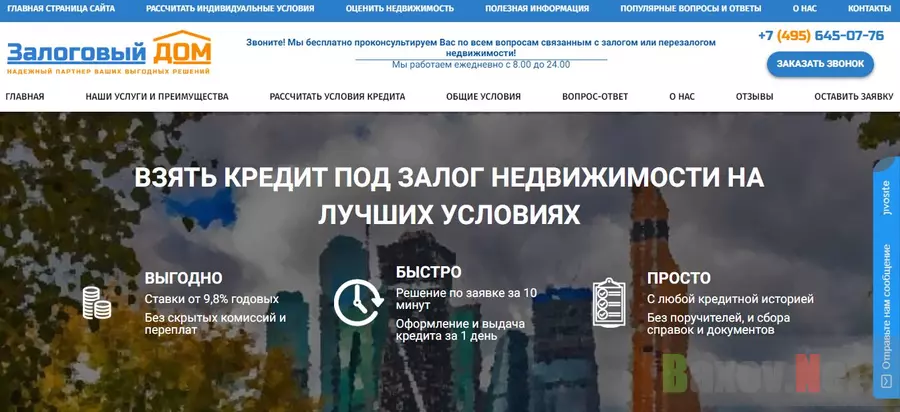Click Ставки от 9,8% годовых text

[x=212, y=299]
